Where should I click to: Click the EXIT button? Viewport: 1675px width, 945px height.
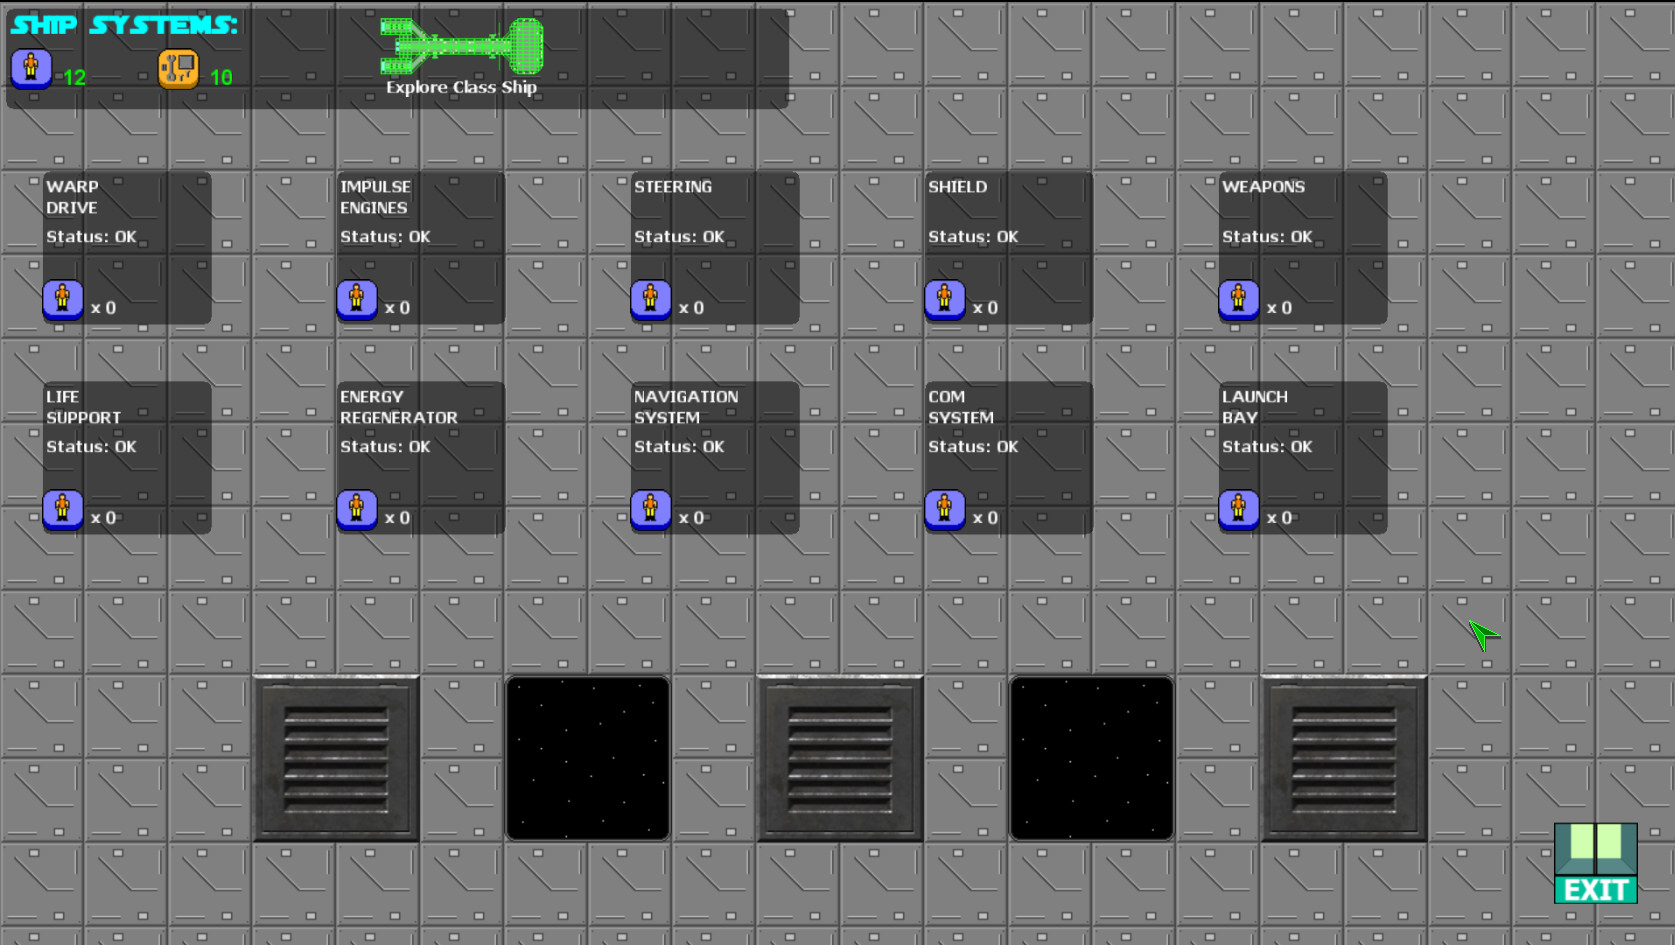1595,861
